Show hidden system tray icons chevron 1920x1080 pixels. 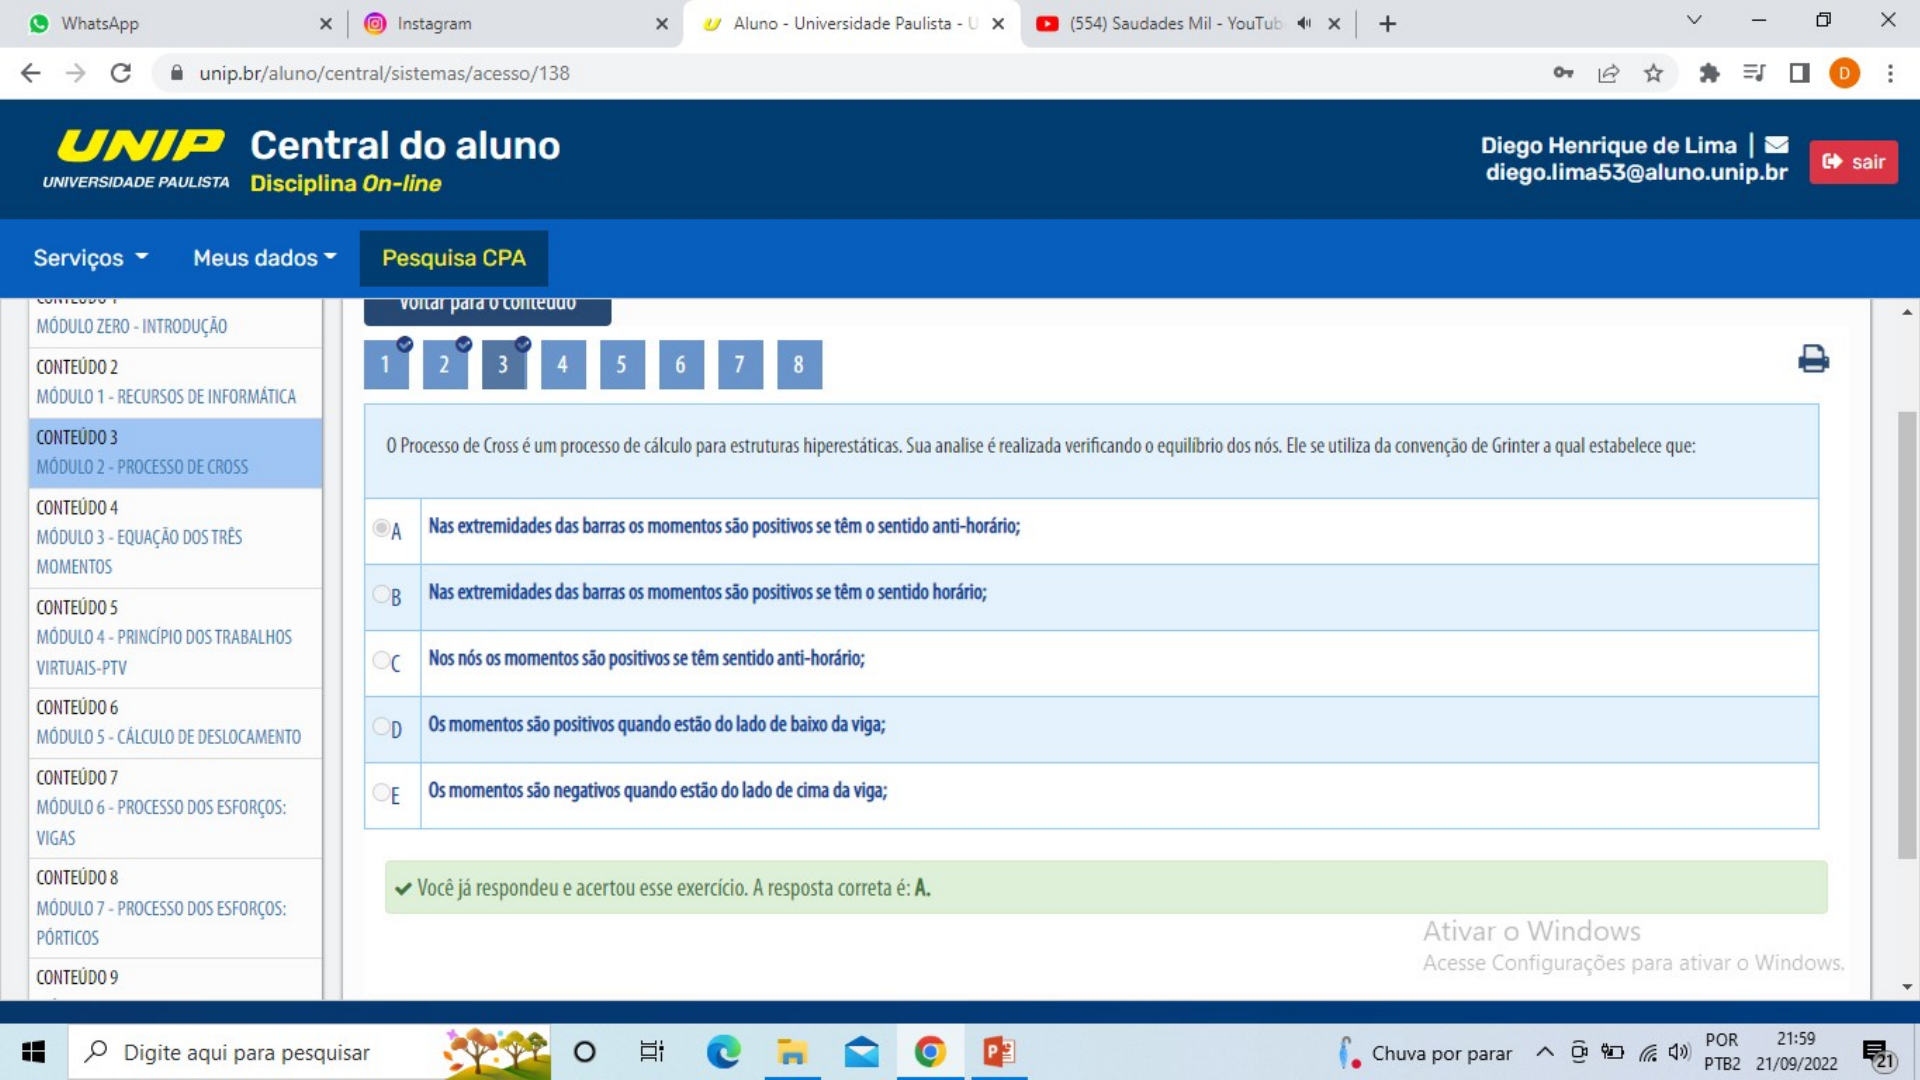pyautogui.click(x=1544, y=1052)
